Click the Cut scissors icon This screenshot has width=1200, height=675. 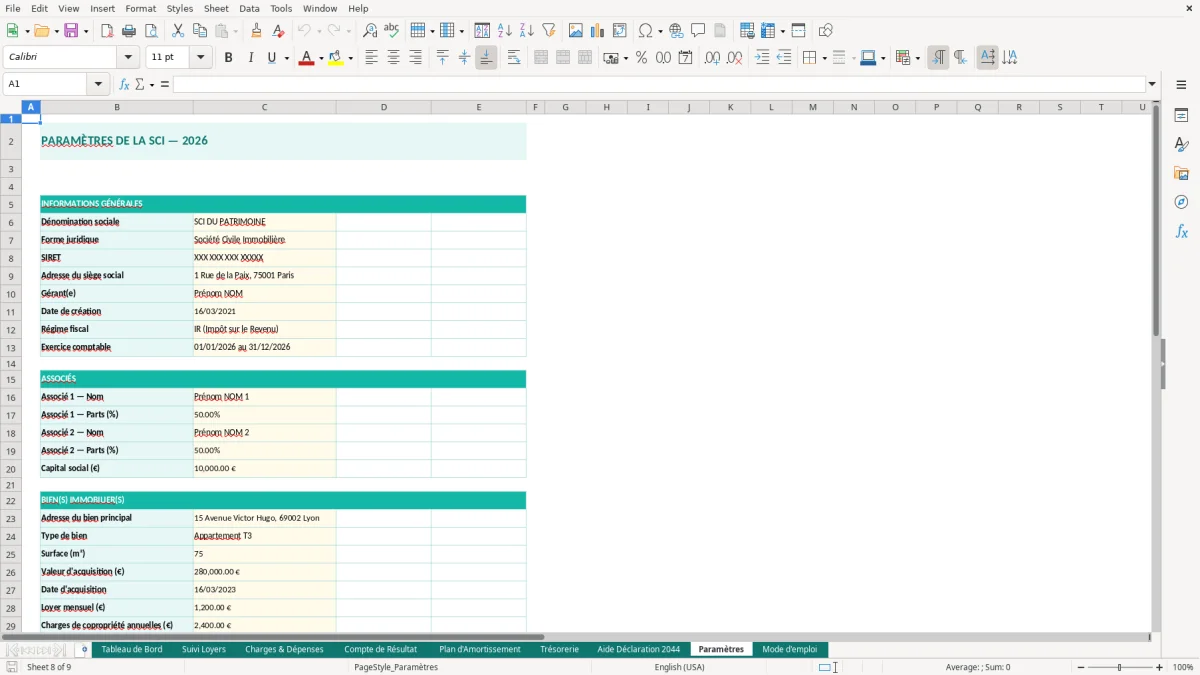click(178, 31)
